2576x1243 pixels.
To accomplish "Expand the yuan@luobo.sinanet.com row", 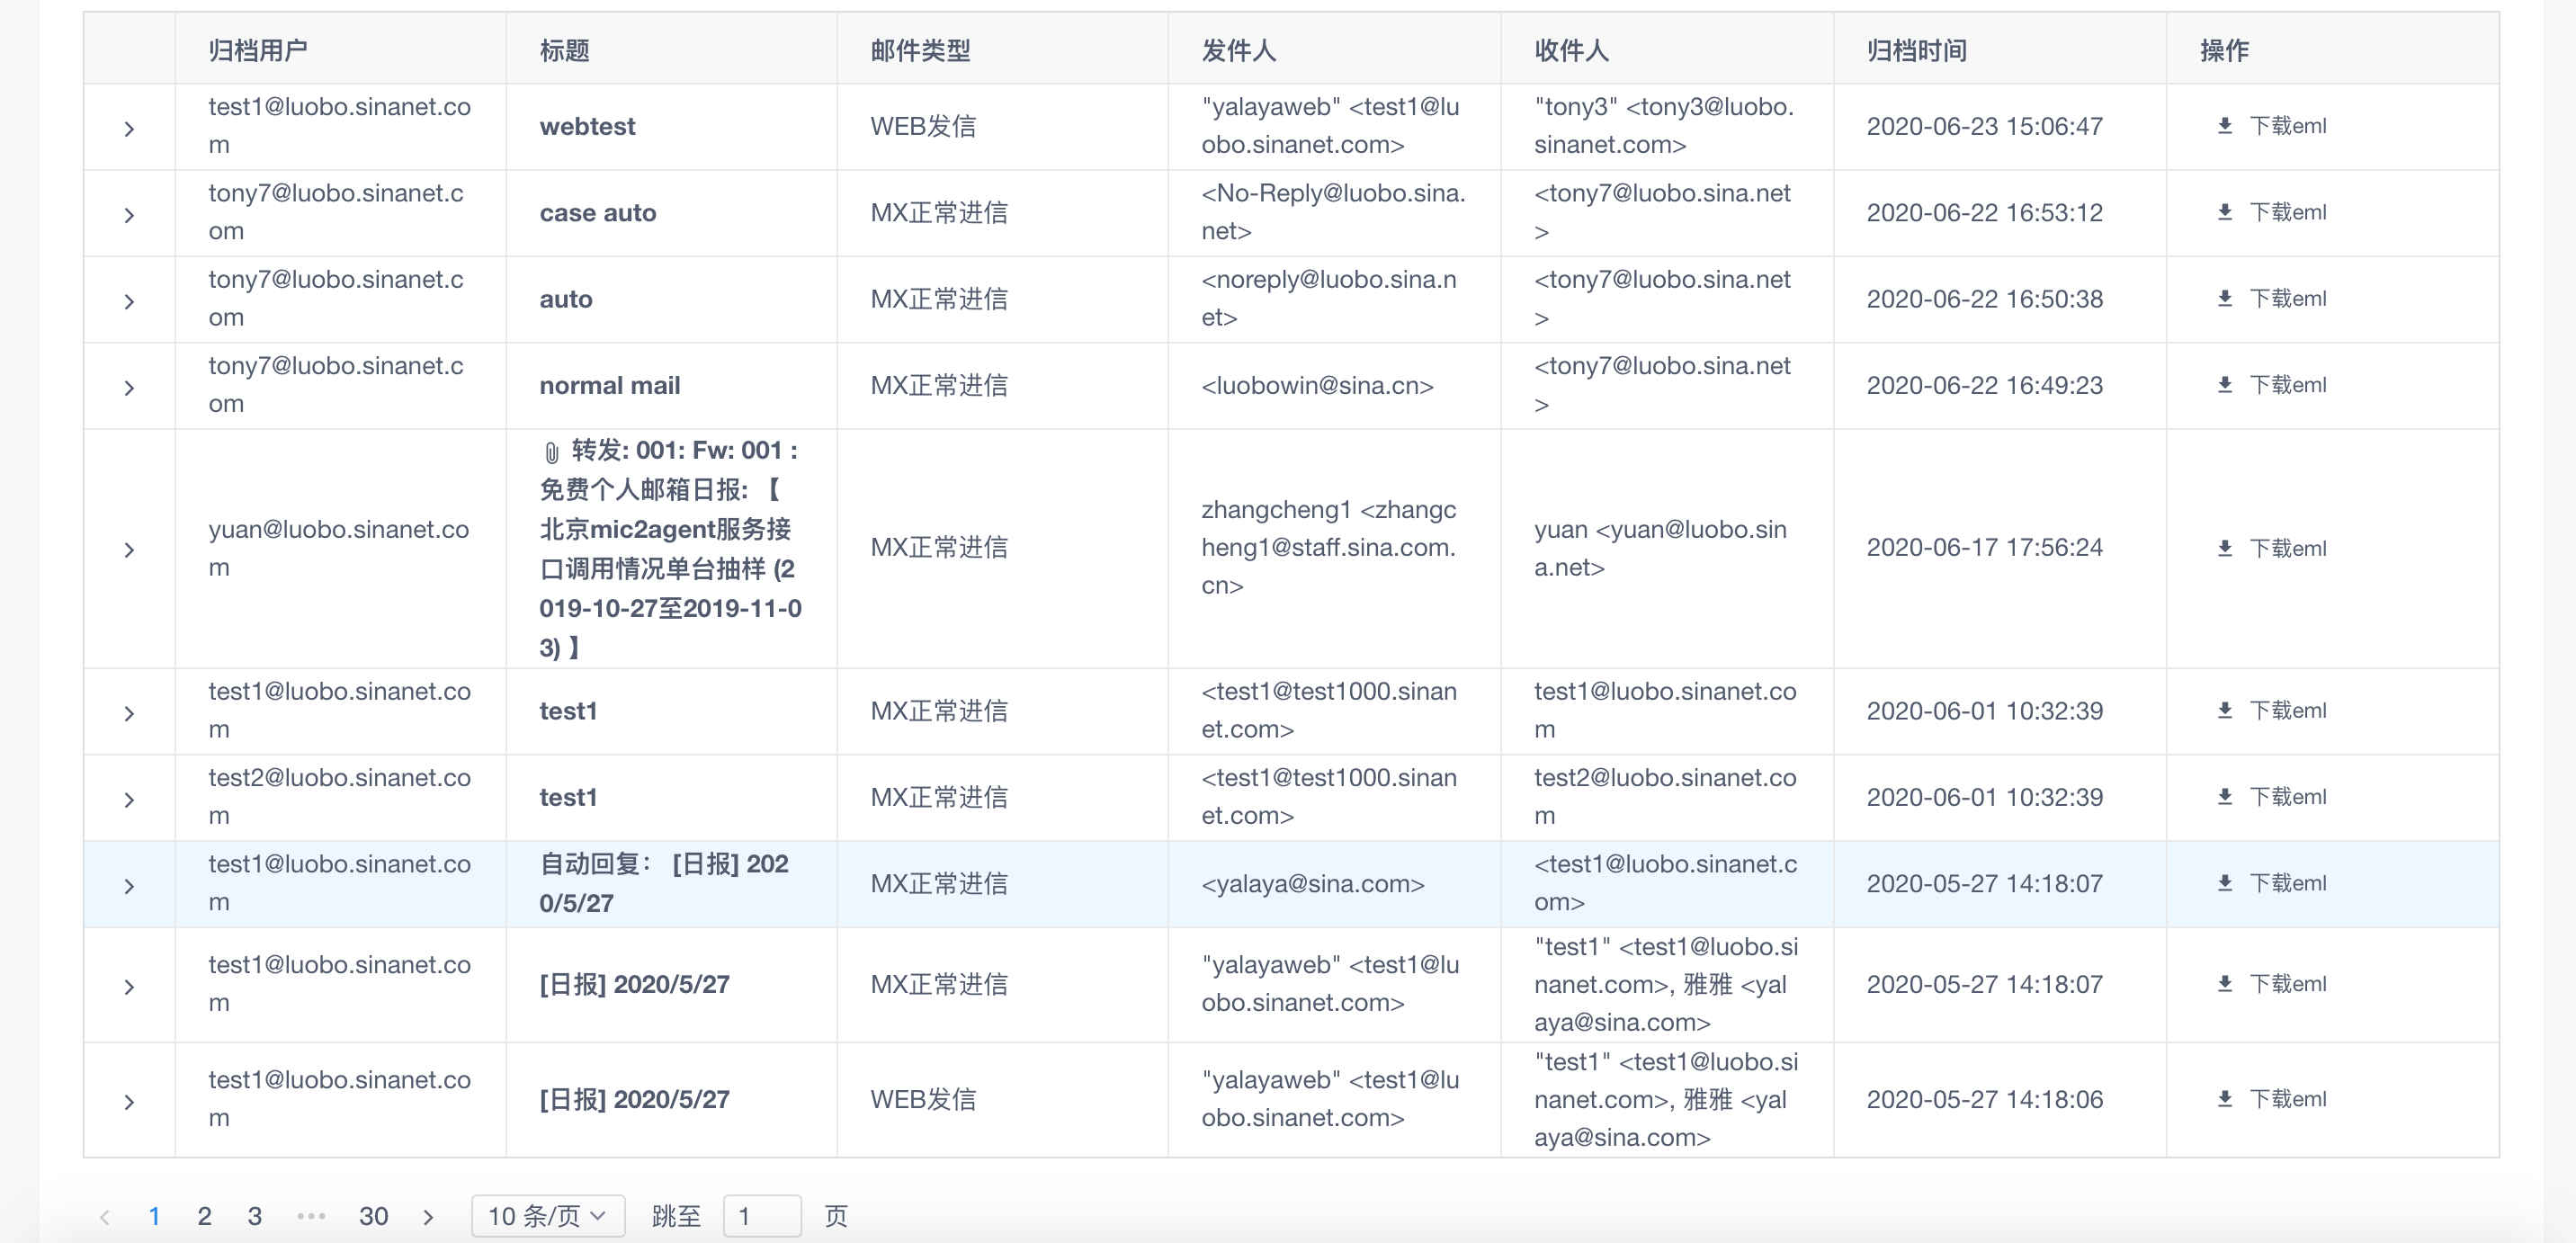I will (x=129, y=550).
